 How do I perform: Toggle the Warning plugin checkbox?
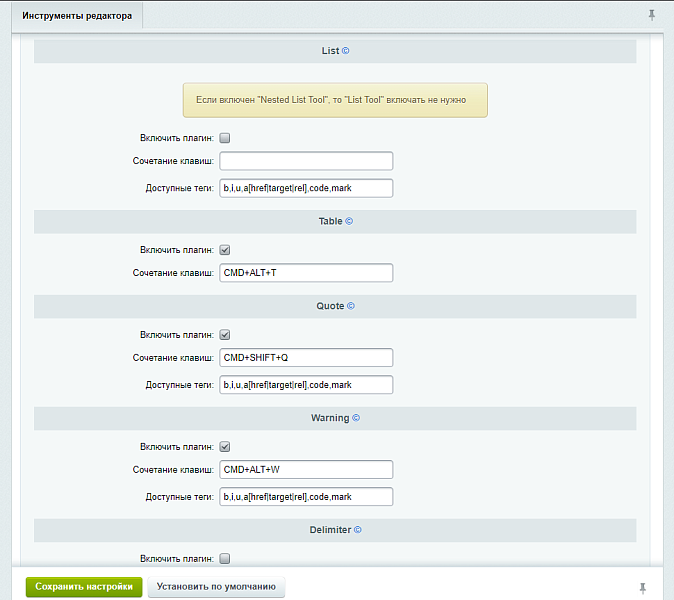(x=225, y=447)
